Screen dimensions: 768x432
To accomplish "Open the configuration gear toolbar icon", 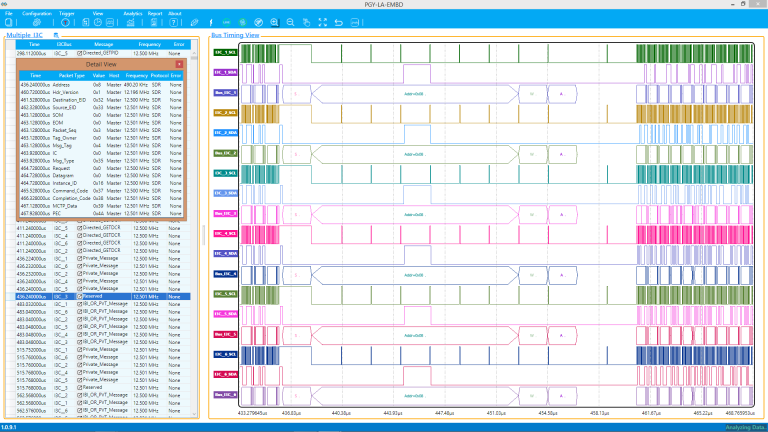I will pos(37,23).
